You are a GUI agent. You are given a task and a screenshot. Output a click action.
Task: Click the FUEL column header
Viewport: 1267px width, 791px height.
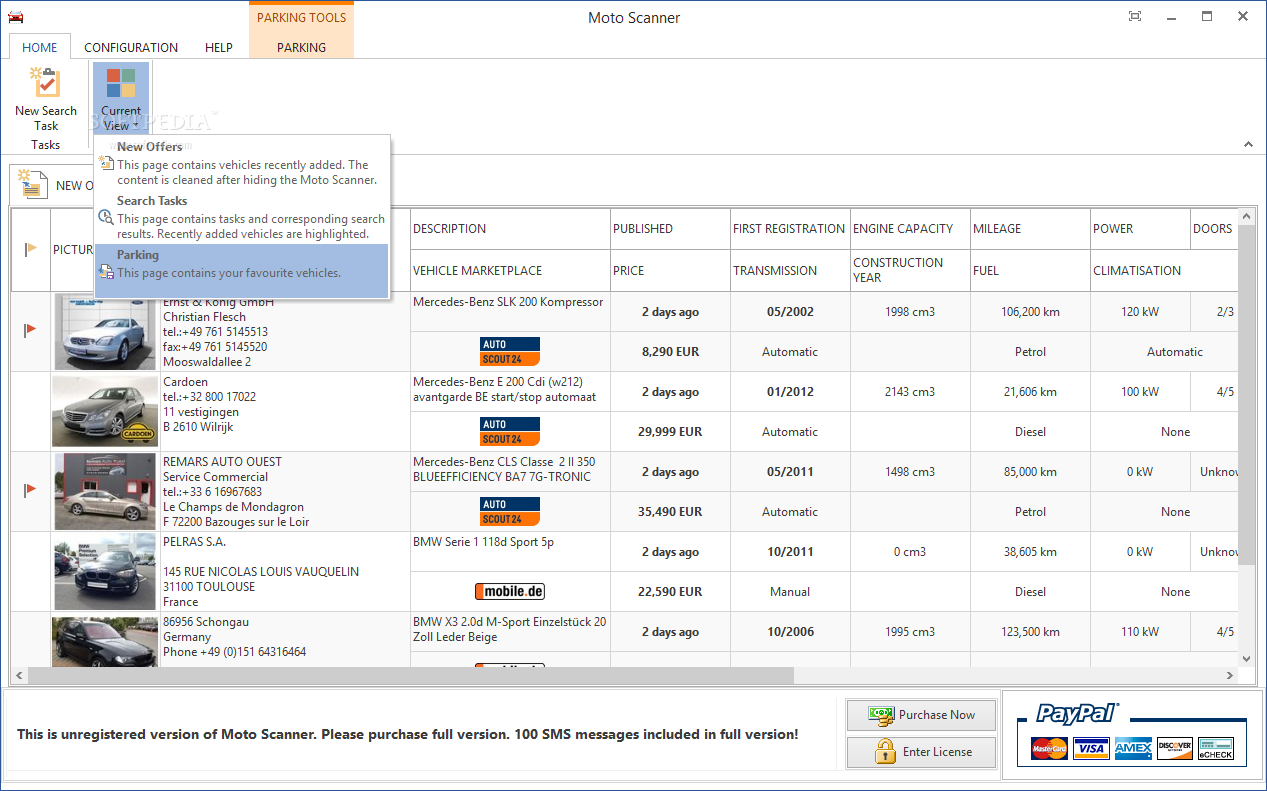(x=1030, y=271)
